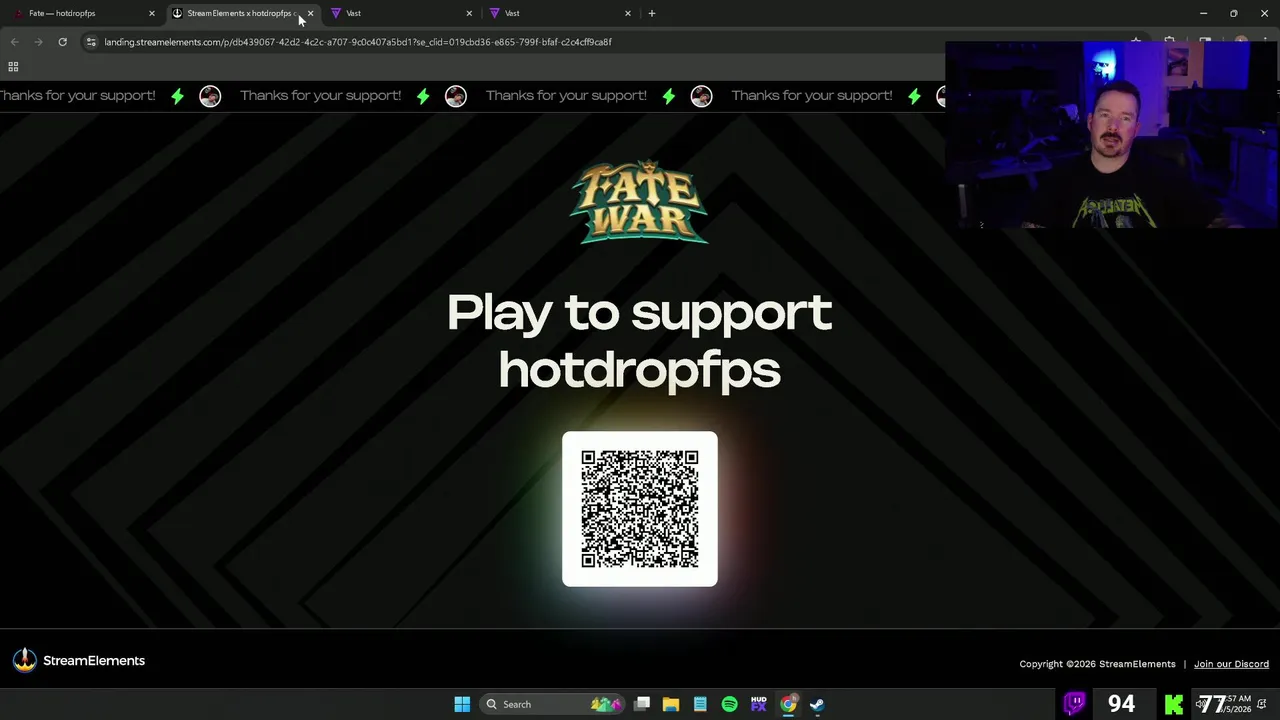Click the taskbar Search box
The height and width of the screenshot is (720, 1280).
[552, 704]
